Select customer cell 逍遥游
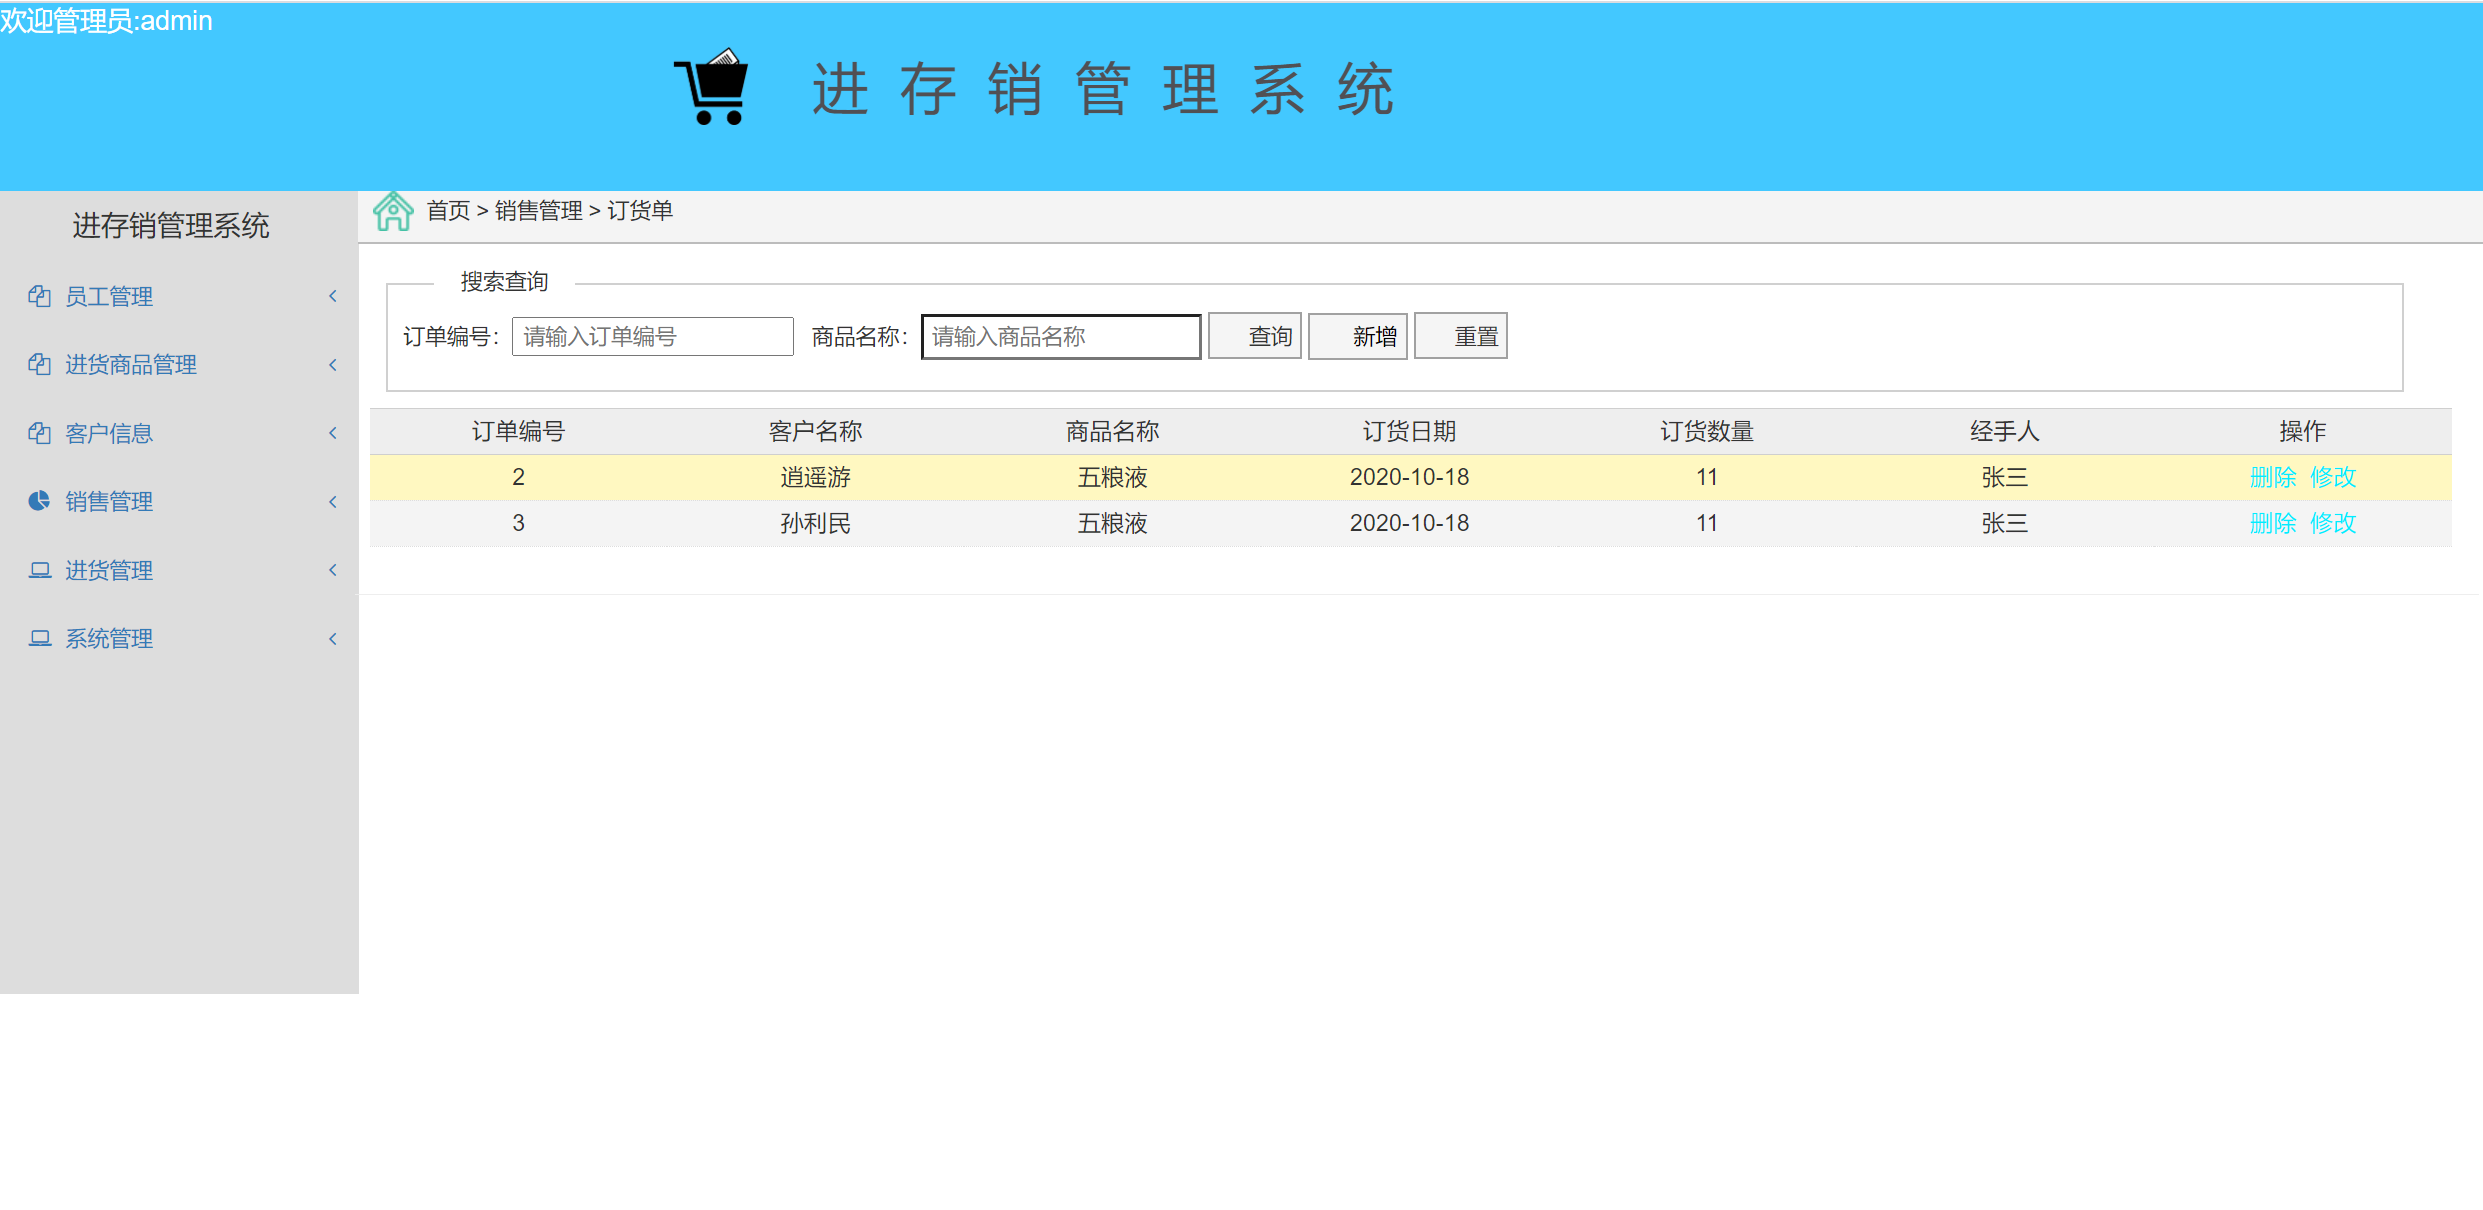 815,477
